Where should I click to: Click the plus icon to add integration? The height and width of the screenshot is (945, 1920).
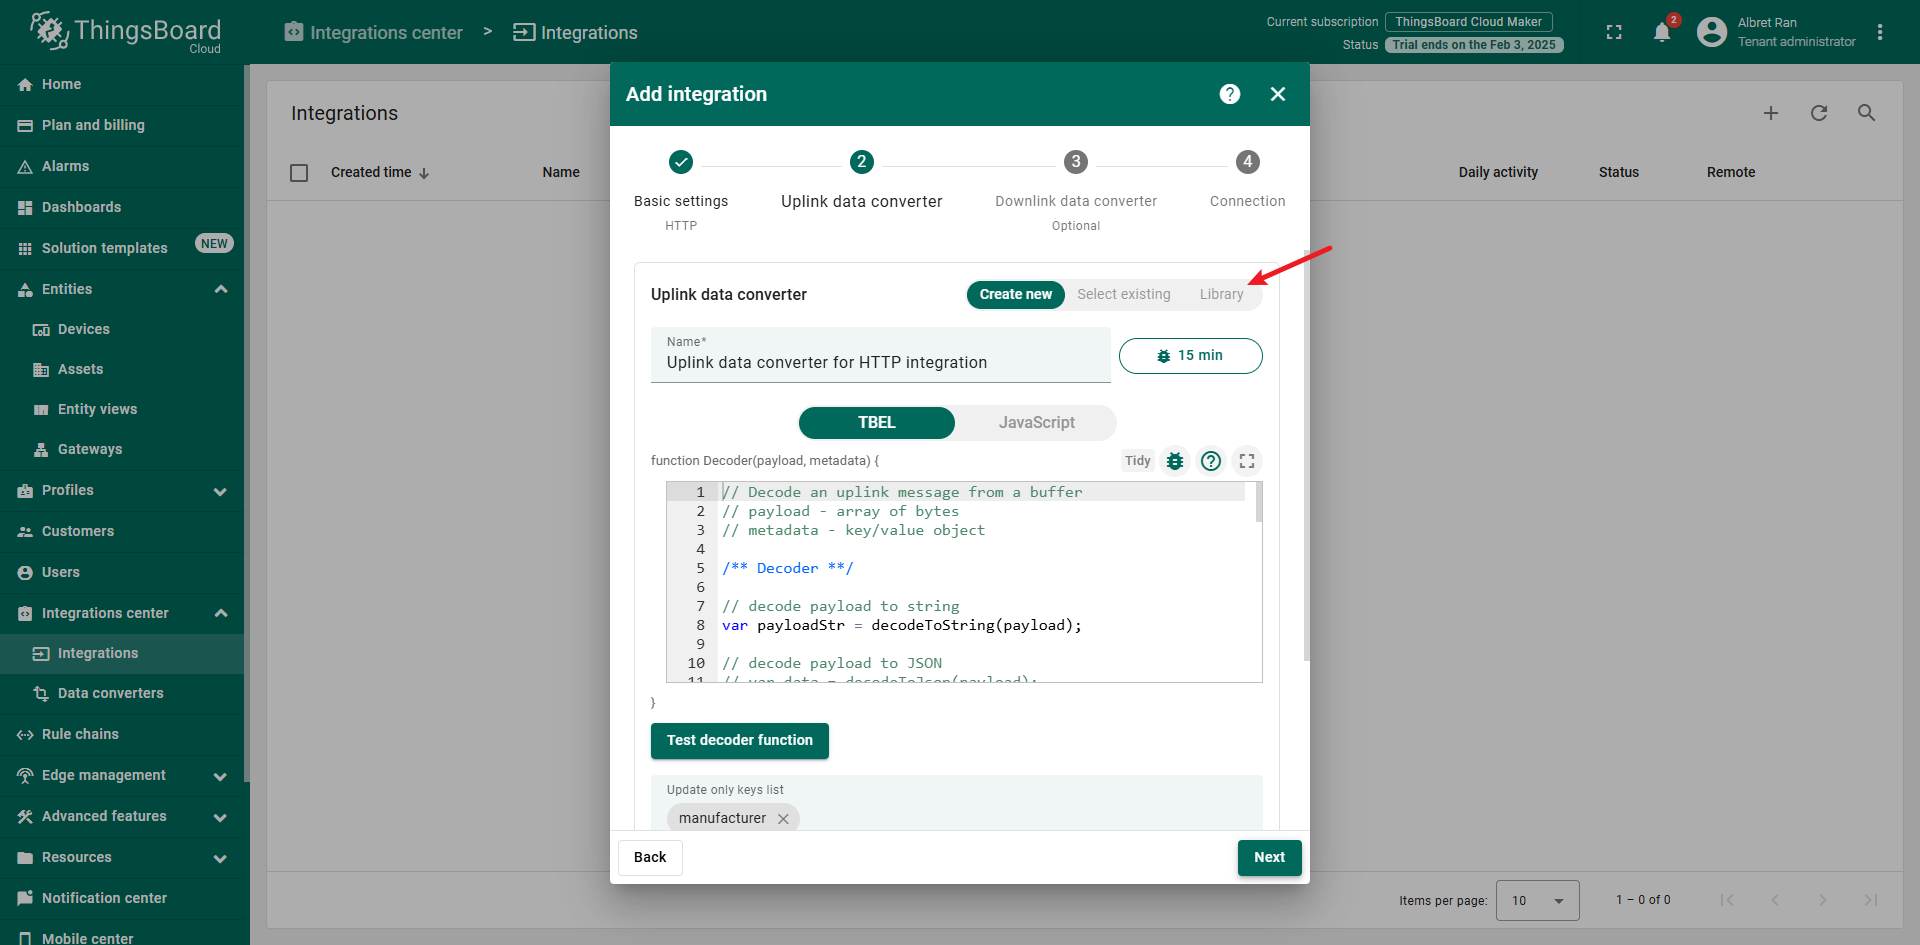(x=1771, y=113)
